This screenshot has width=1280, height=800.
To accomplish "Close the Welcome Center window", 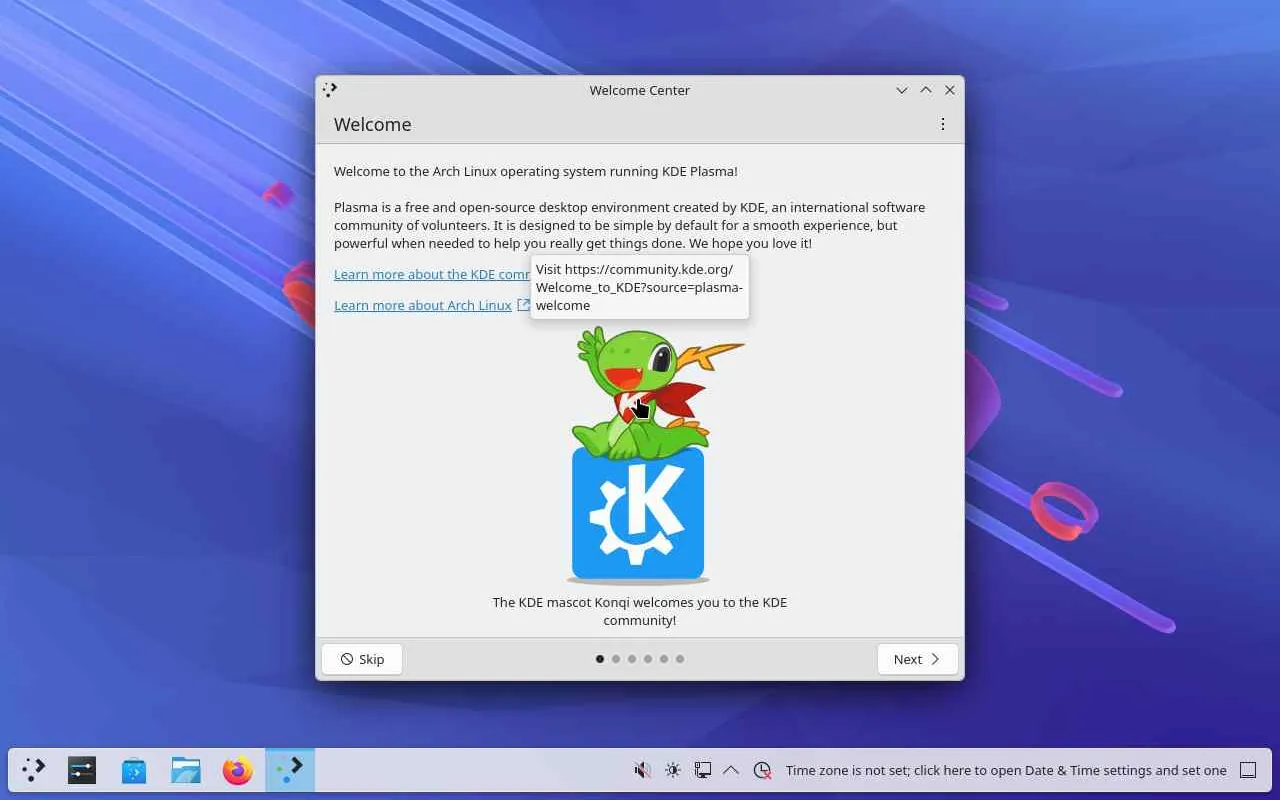I will pos(950,90).
